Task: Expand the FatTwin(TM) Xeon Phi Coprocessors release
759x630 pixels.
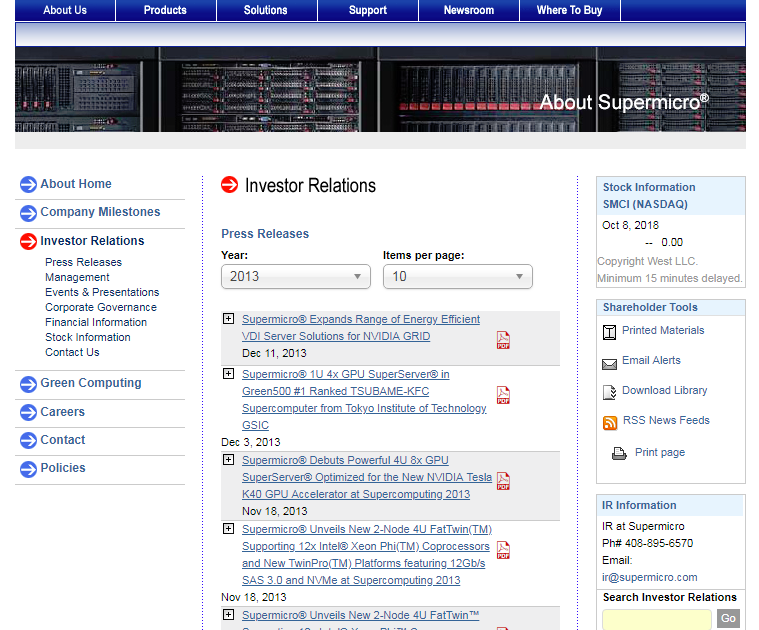Action: click(228, 528)
